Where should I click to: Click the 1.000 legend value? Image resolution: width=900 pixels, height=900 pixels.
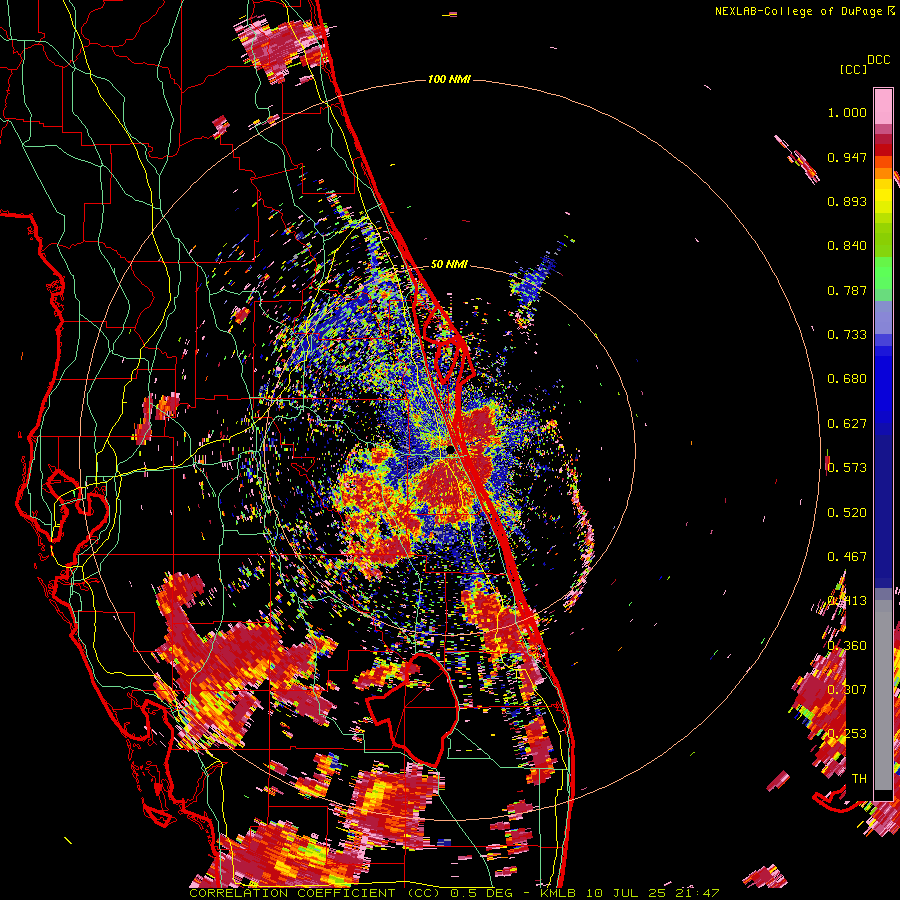click(x=847, y=112)
